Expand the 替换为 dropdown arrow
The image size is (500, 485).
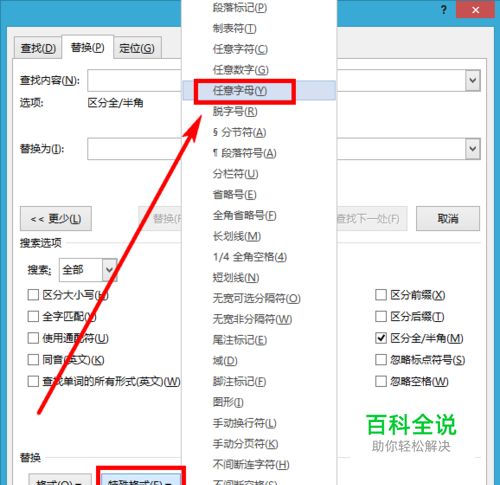pyautogui.click(x=473, y=149)
